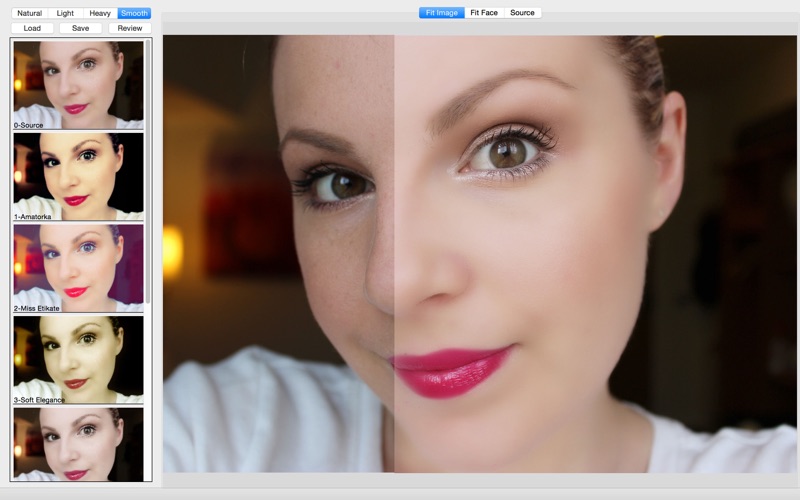
Task: Apply the 2-Miss Etikate preset thumbnail
Action: click(79, 268)
